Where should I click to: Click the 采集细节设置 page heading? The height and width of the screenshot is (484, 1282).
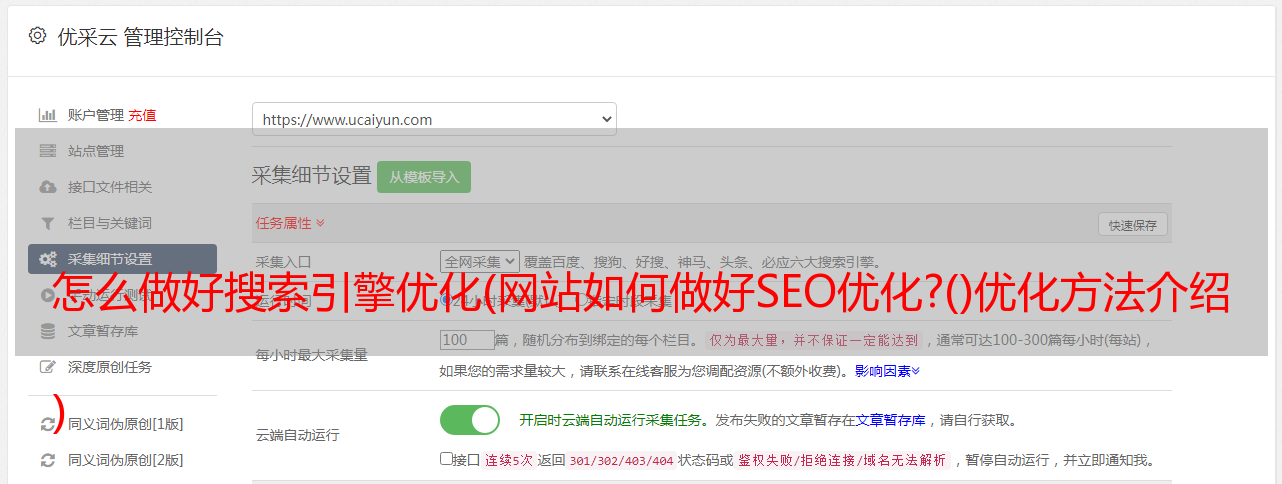point(311,176)
